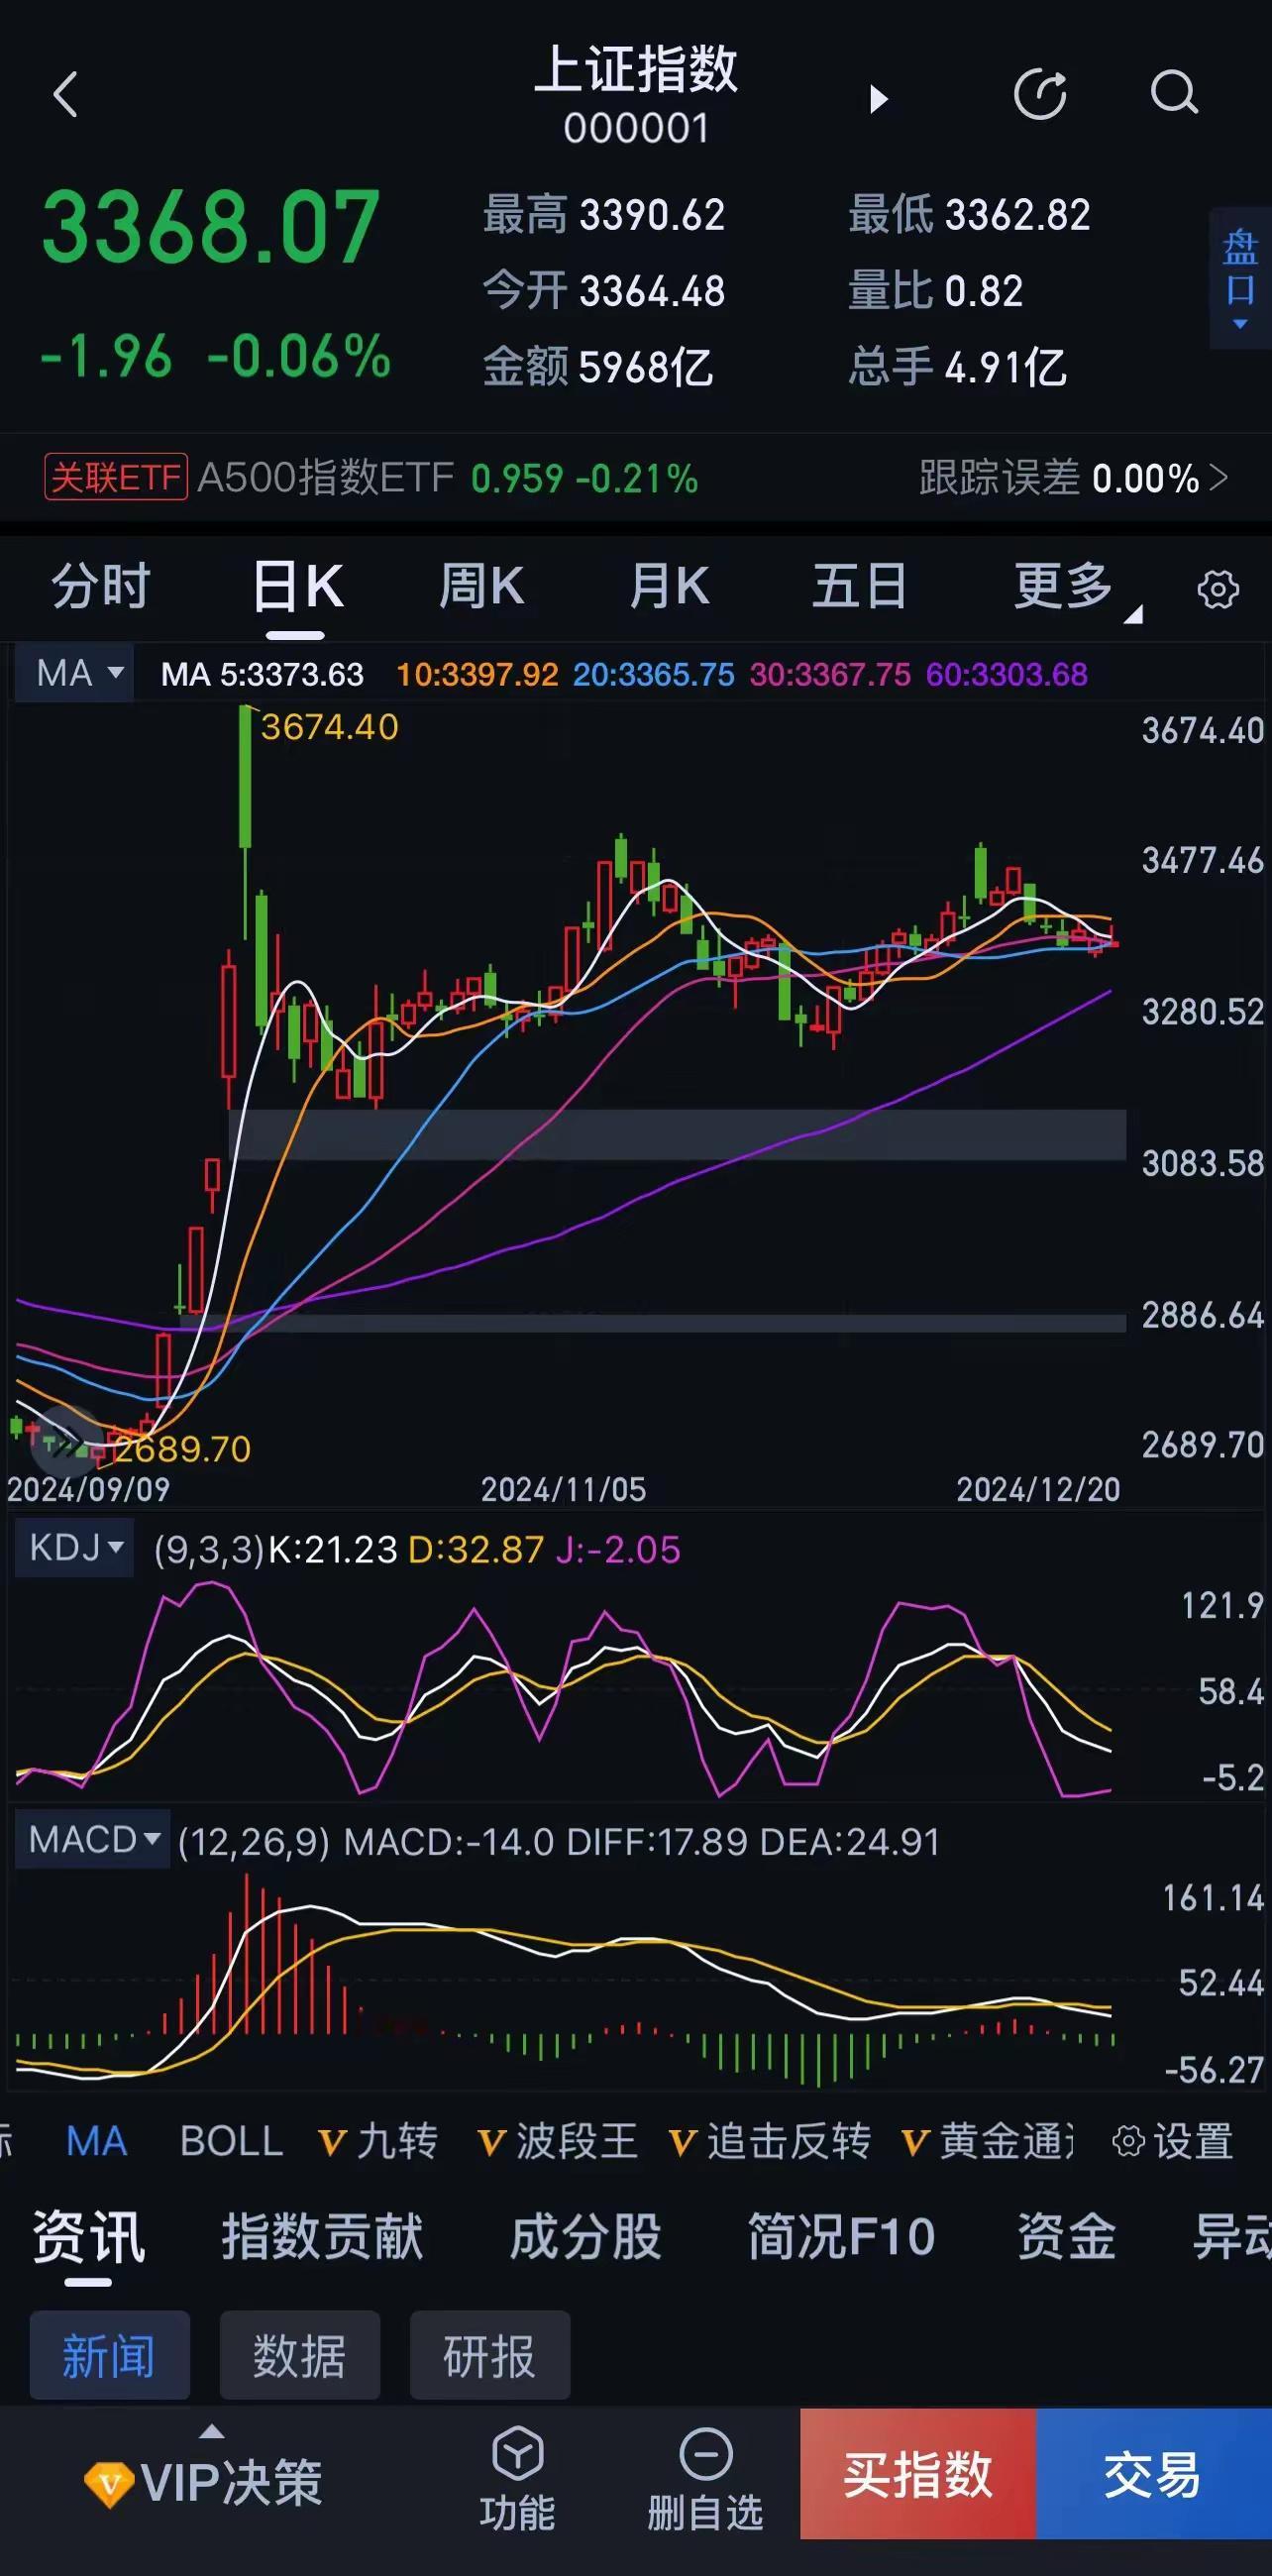
Task: Open the 简况F10 tab
Action: click(841, 2236)
